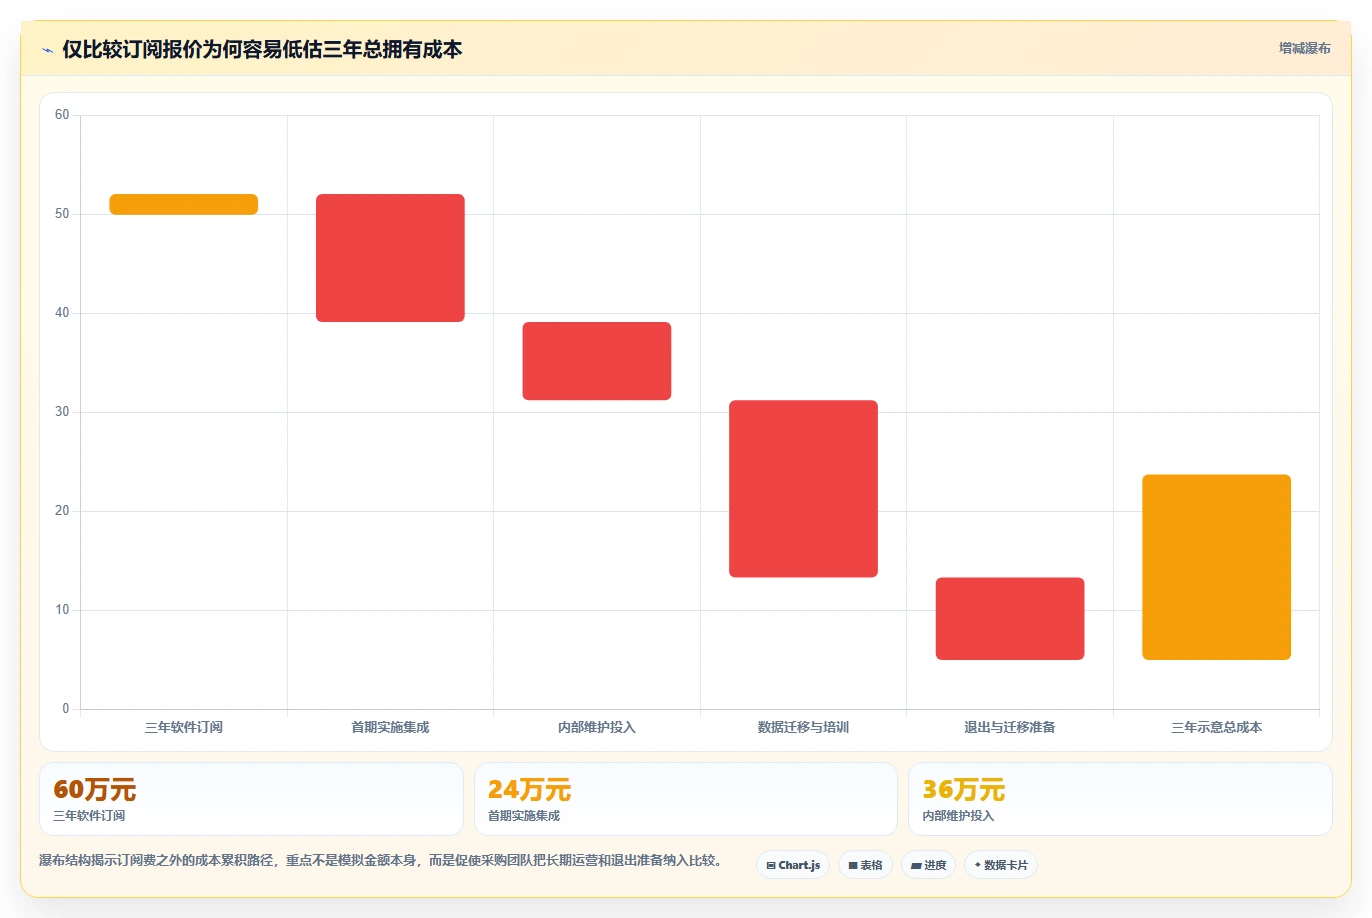The width and height of the screenshot is (1372, 918).
Task: Click the red 退出与迁移准备 bar
Action: click(x=1010, y=619)
